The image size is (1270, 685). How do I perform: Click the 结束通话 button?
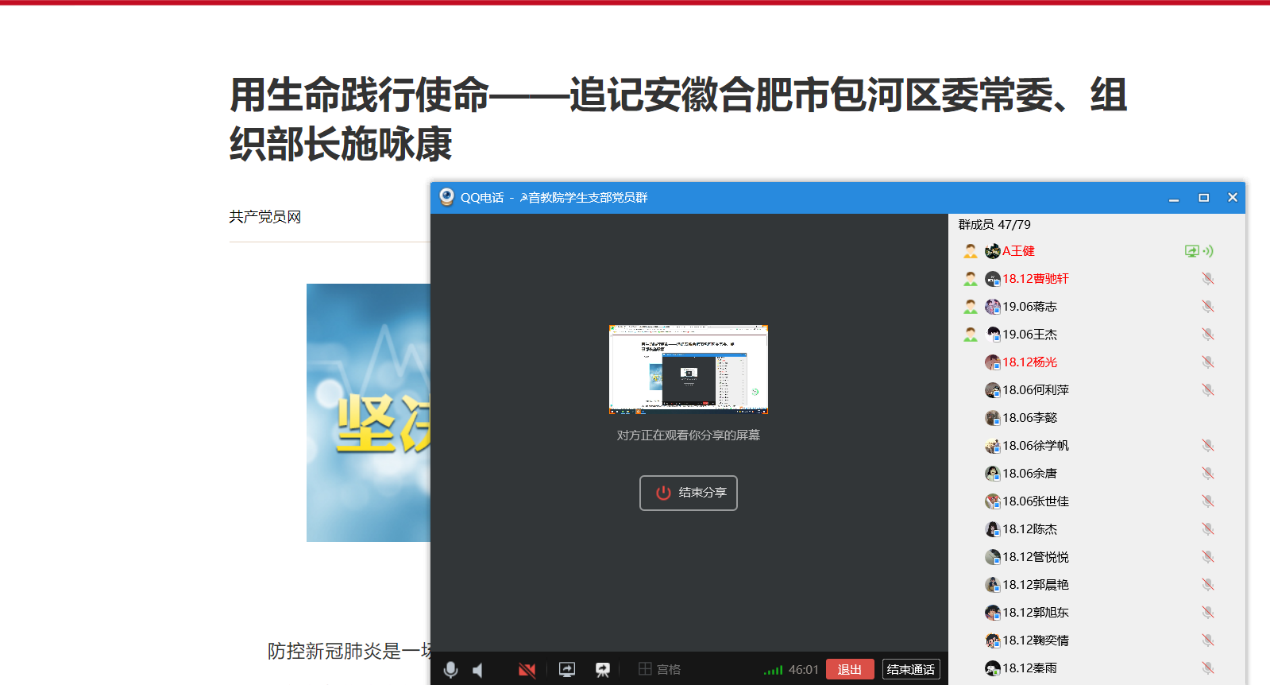(x=910, y=670)
